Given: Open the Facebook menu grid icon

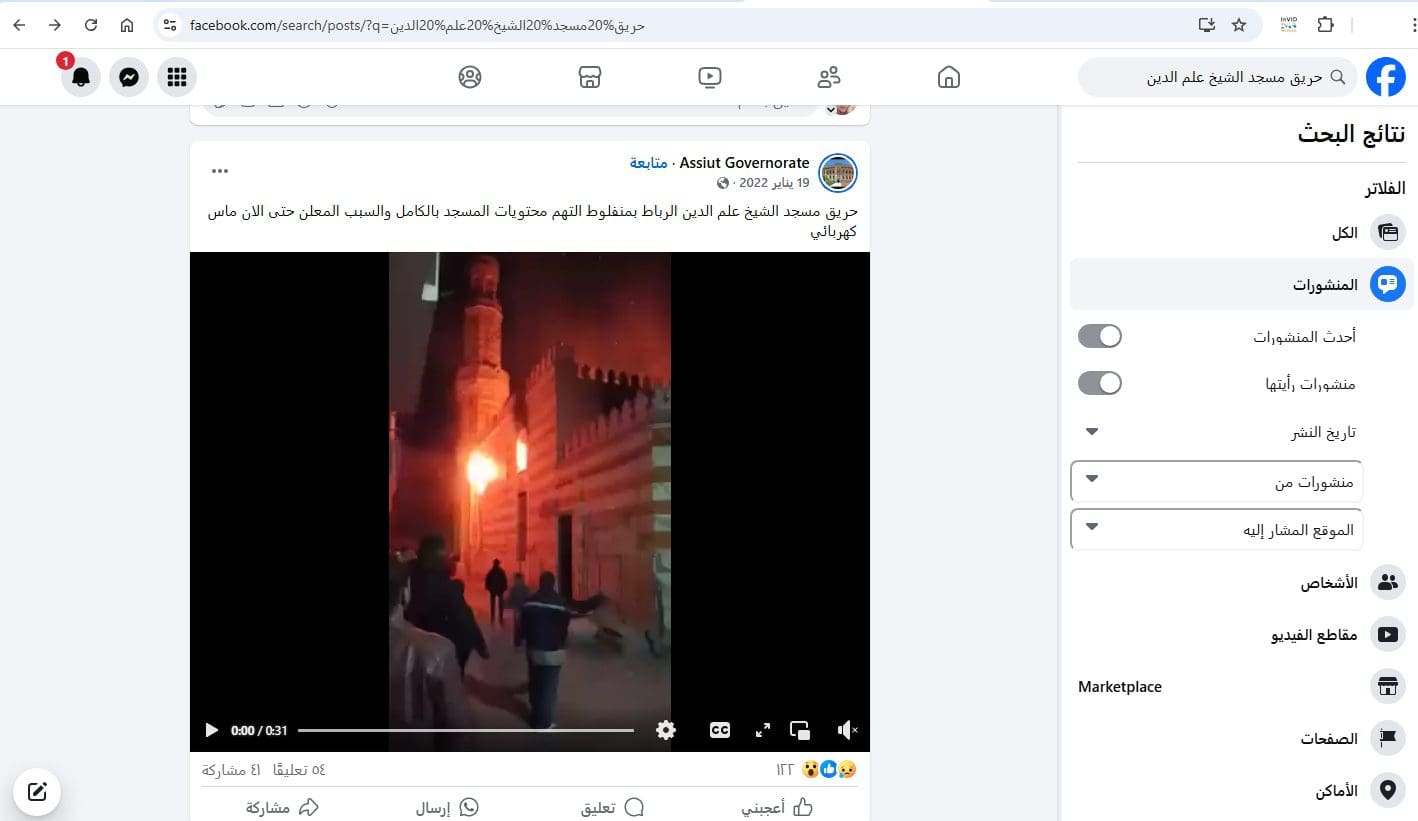Looking at the screenshot, I should tap(177, 77).
